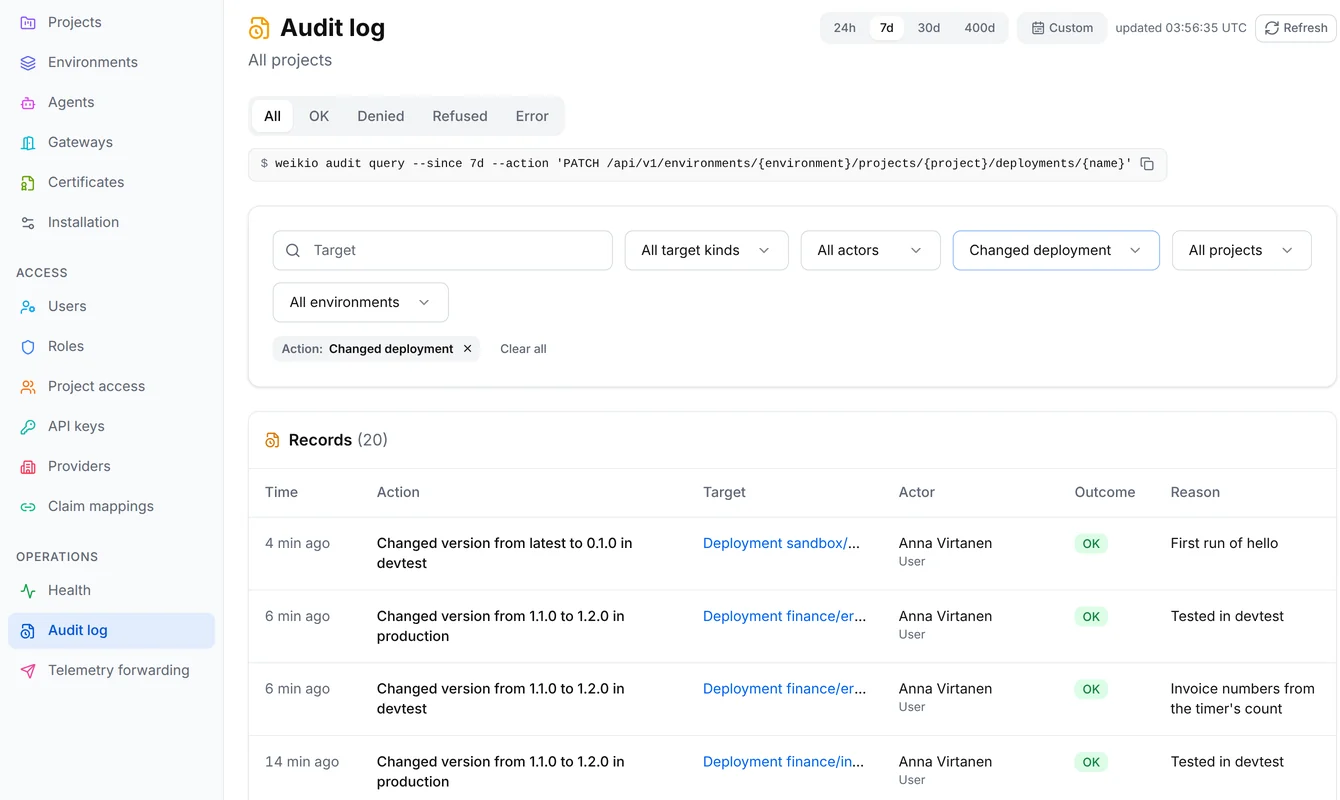The width and height of the screenshot is (1340, 800).
Task: Click the Health pulse icon
Action: [28, 590]
